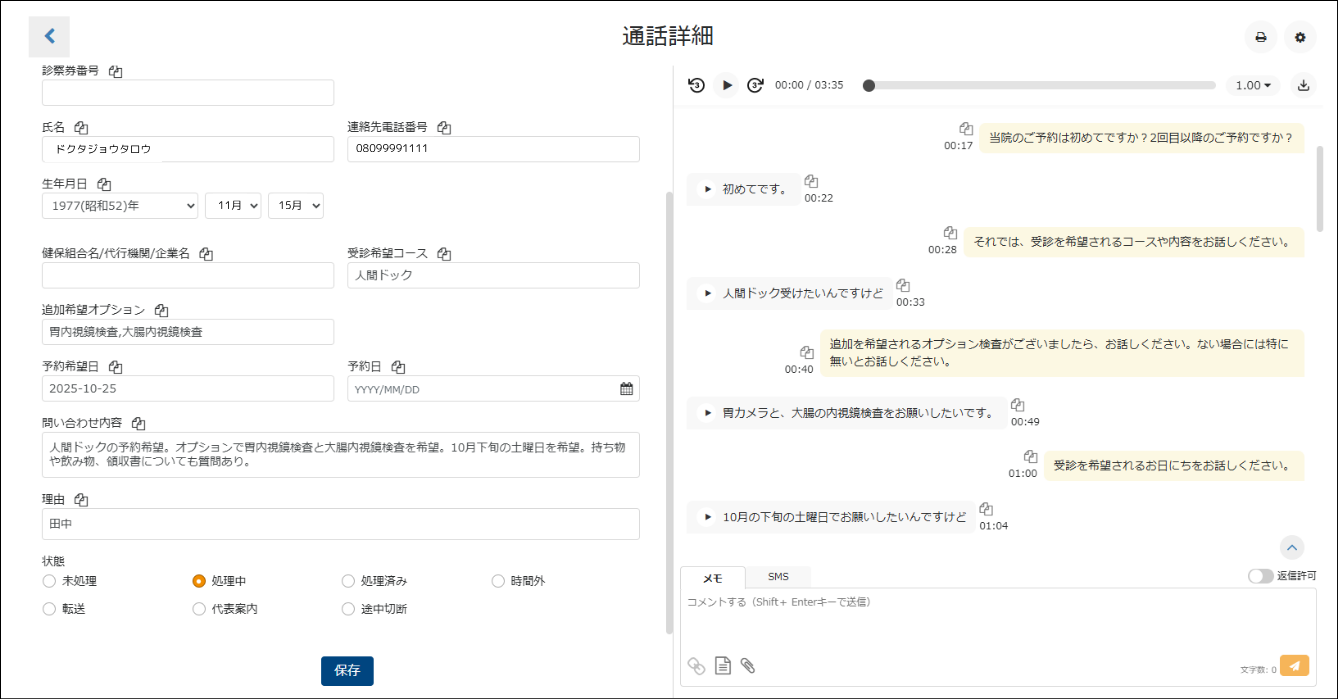Open playback speed 1.00 dropdown
Screen dimensions: 1339x700
(x=1253, y=85)
